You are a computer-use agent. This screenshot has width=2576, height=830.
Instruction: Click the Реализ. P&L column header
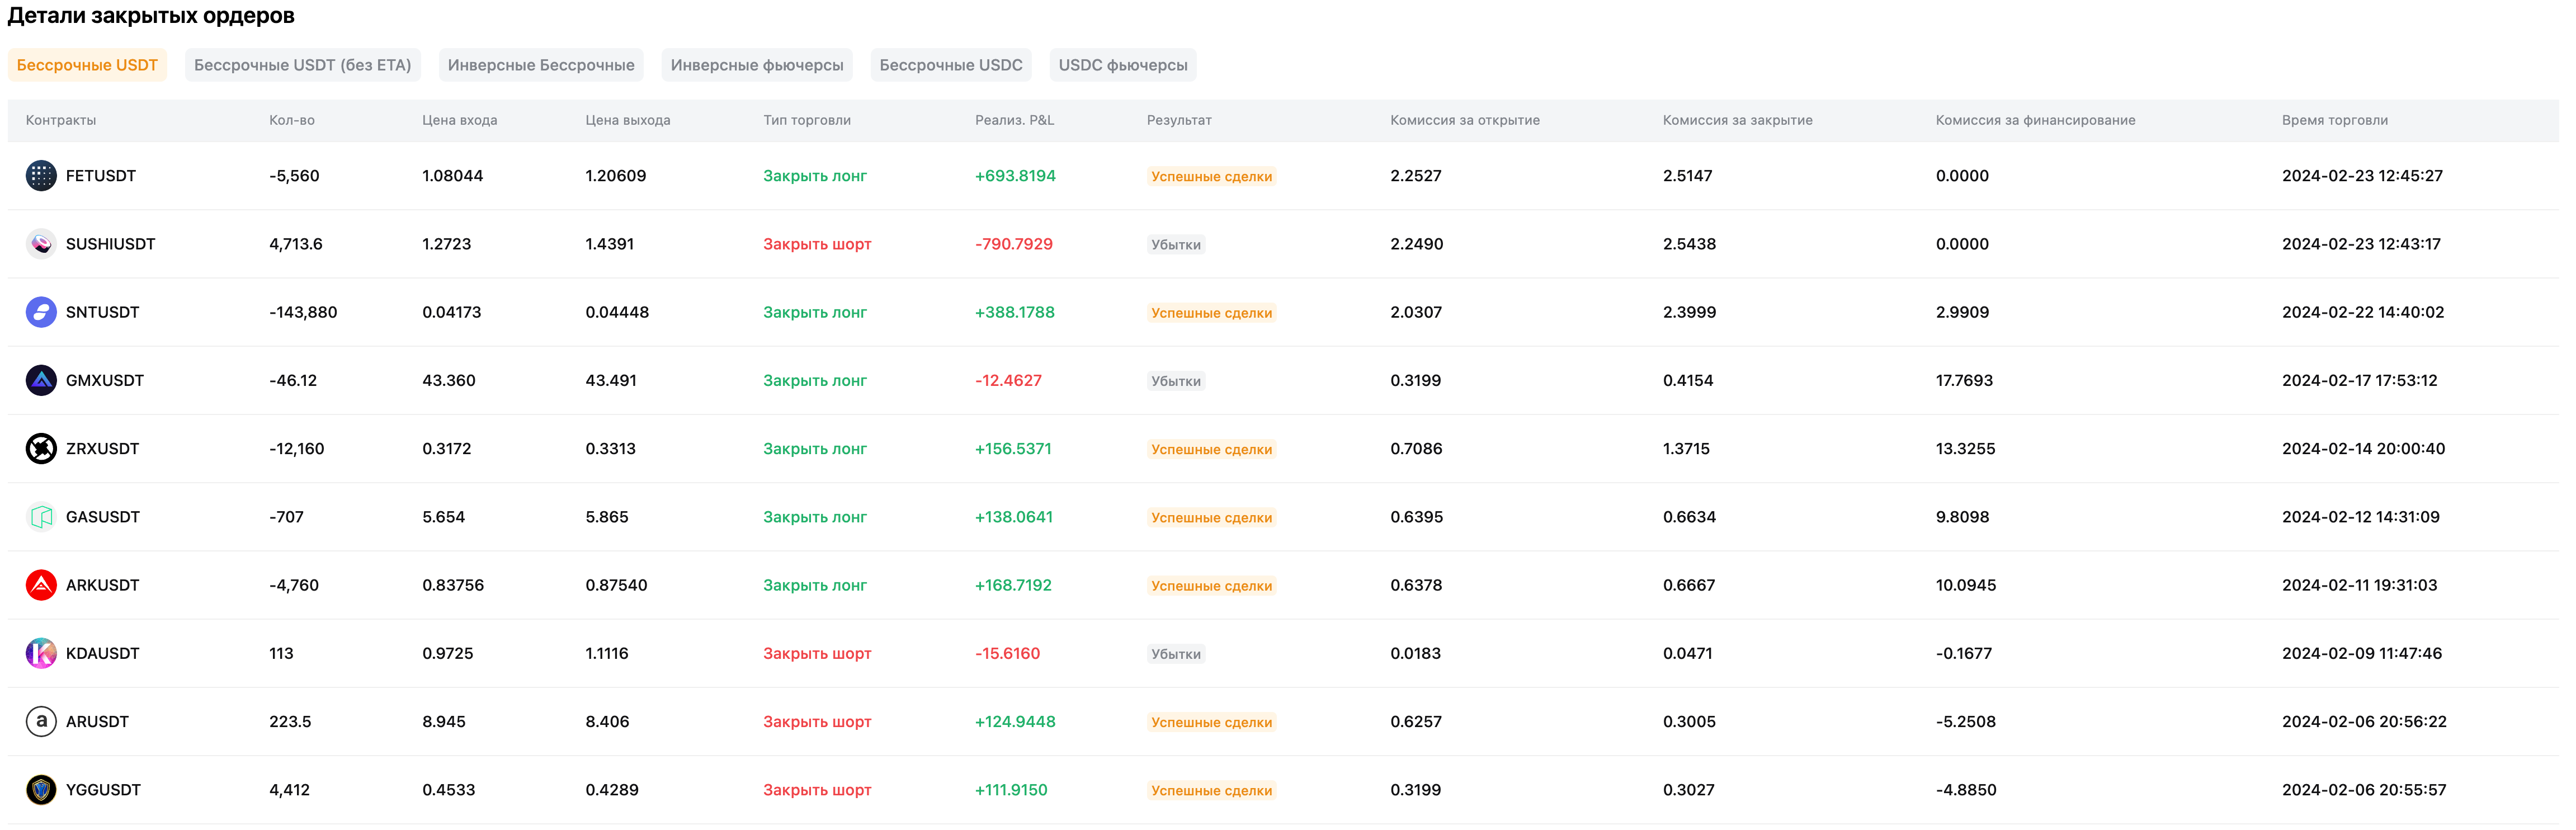pos(1014,120)
